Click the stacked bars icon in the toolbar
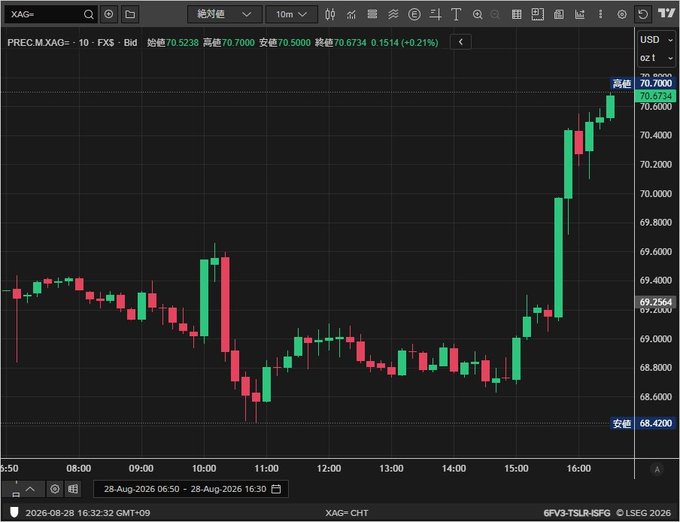The width and height of the screenshot is (680, 522). click(x=372, y=14)
